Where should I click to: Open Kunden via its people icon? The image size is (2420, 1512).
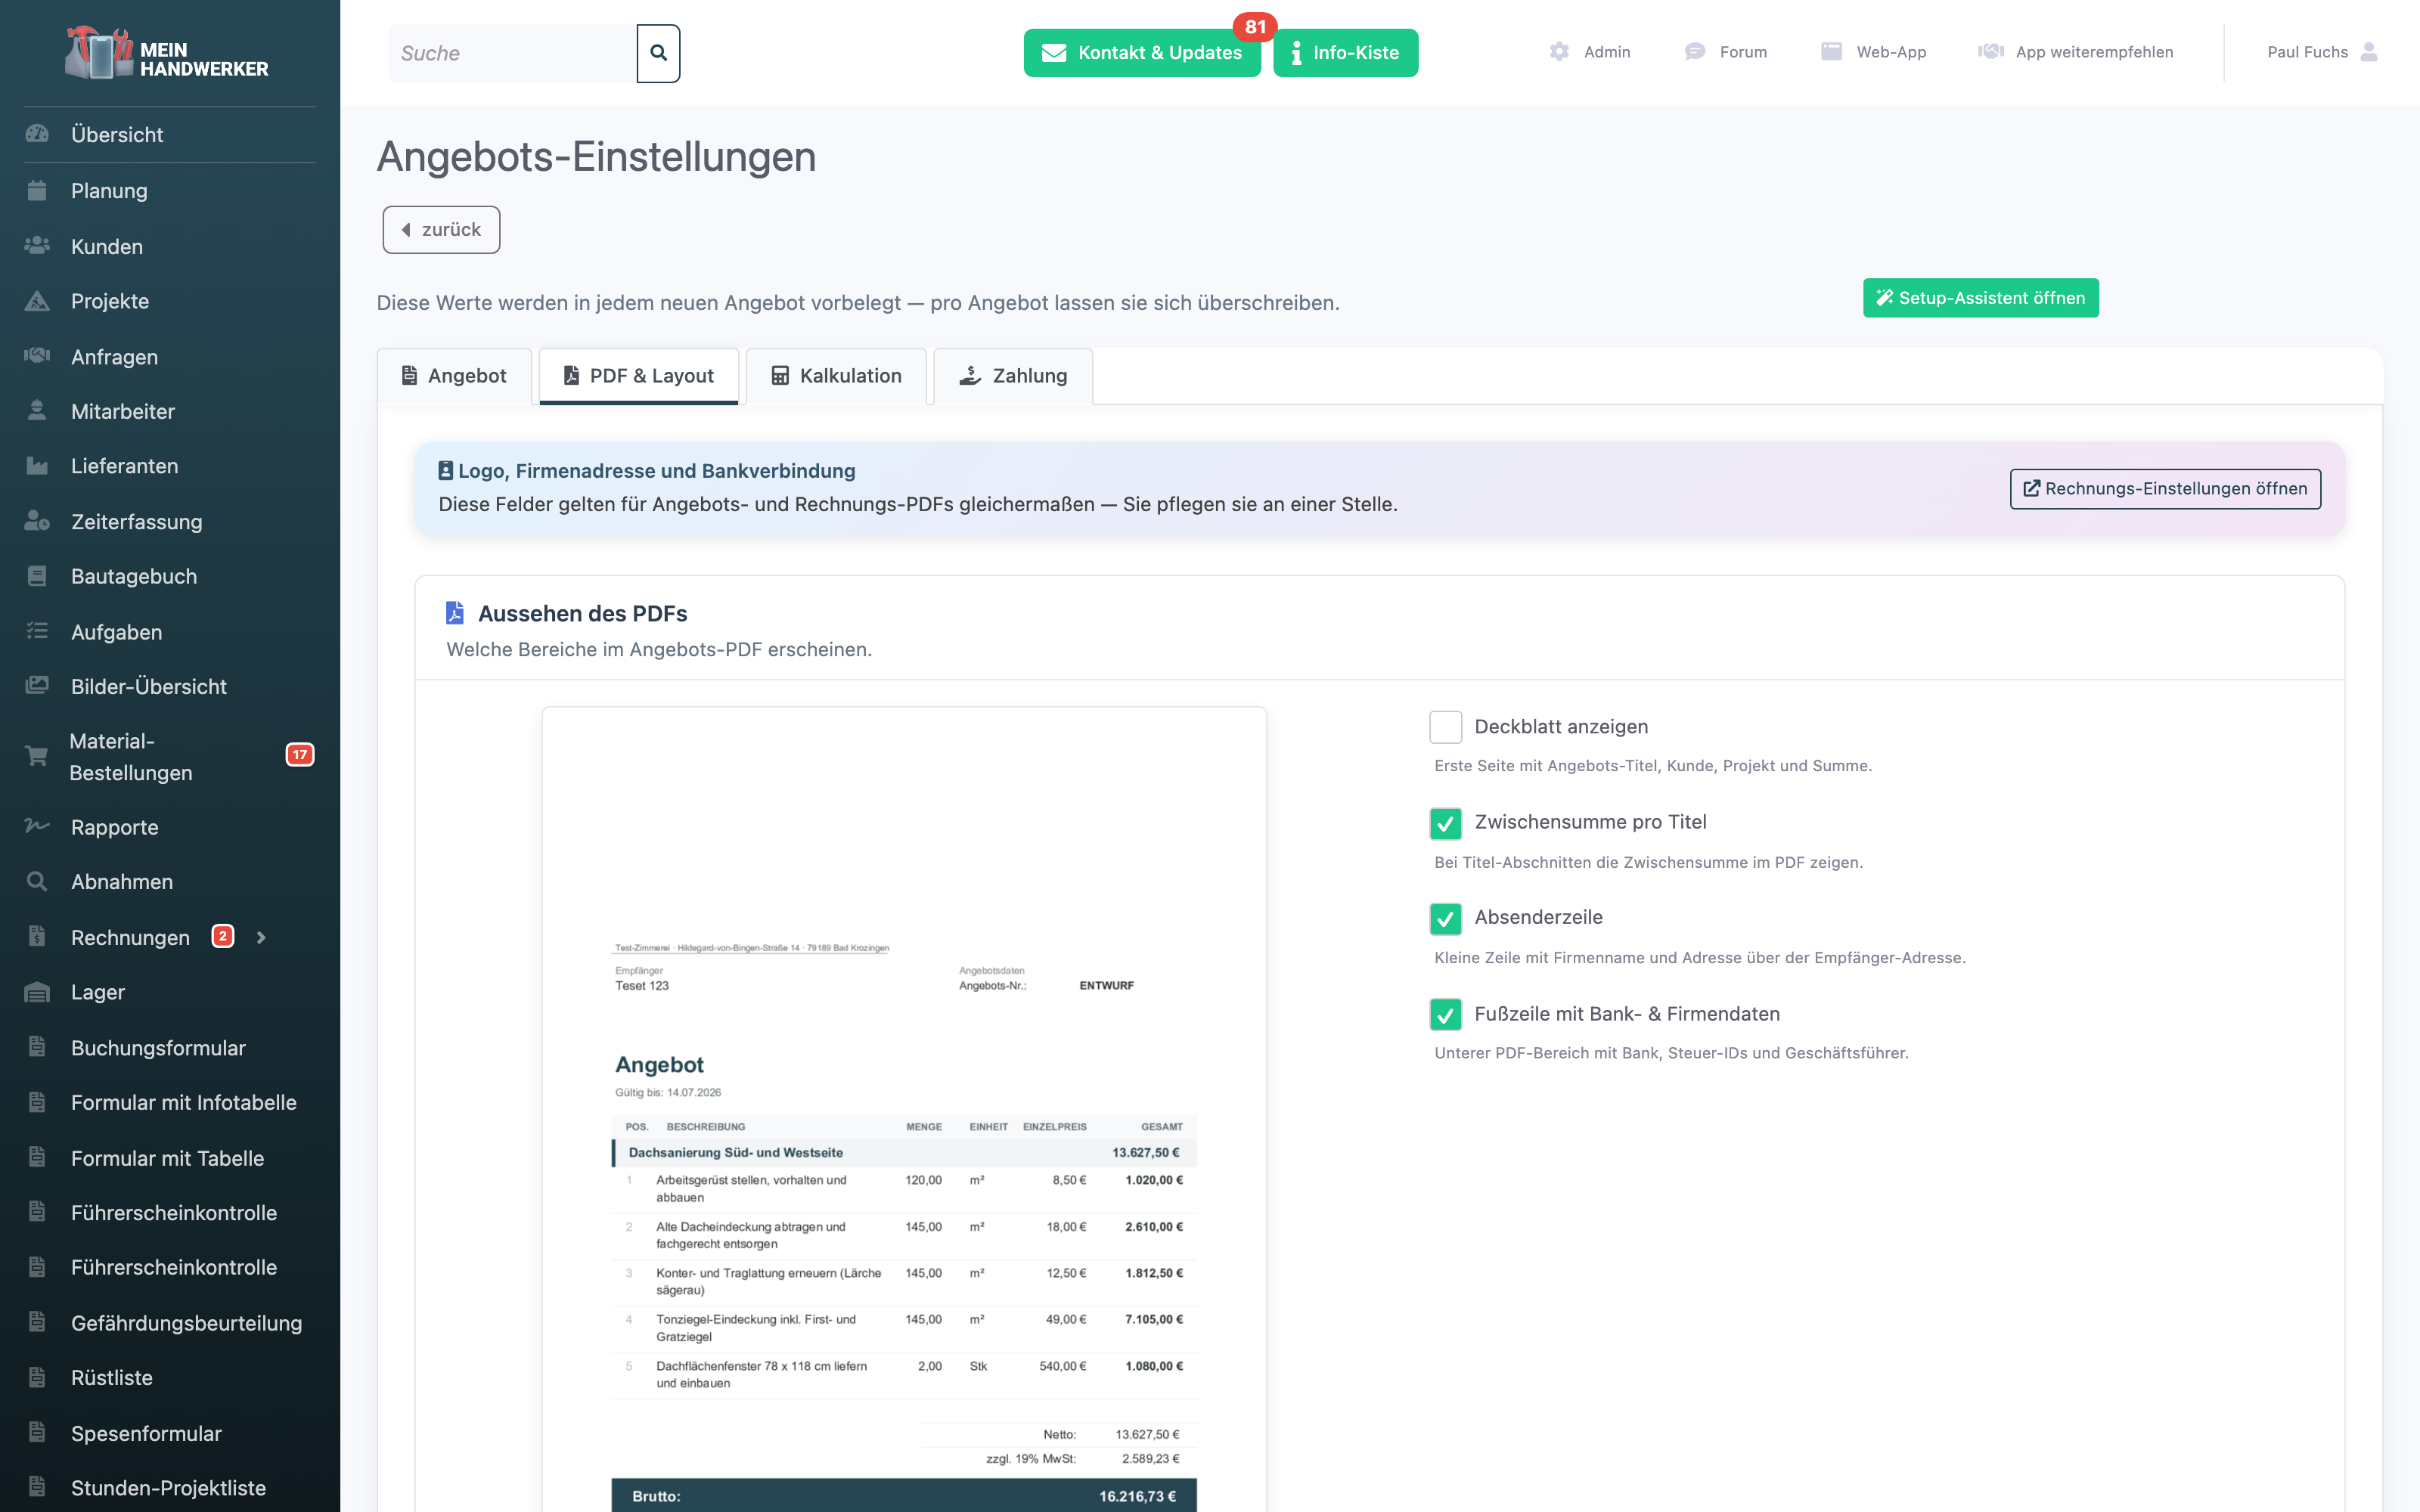[x=37, y=246]
